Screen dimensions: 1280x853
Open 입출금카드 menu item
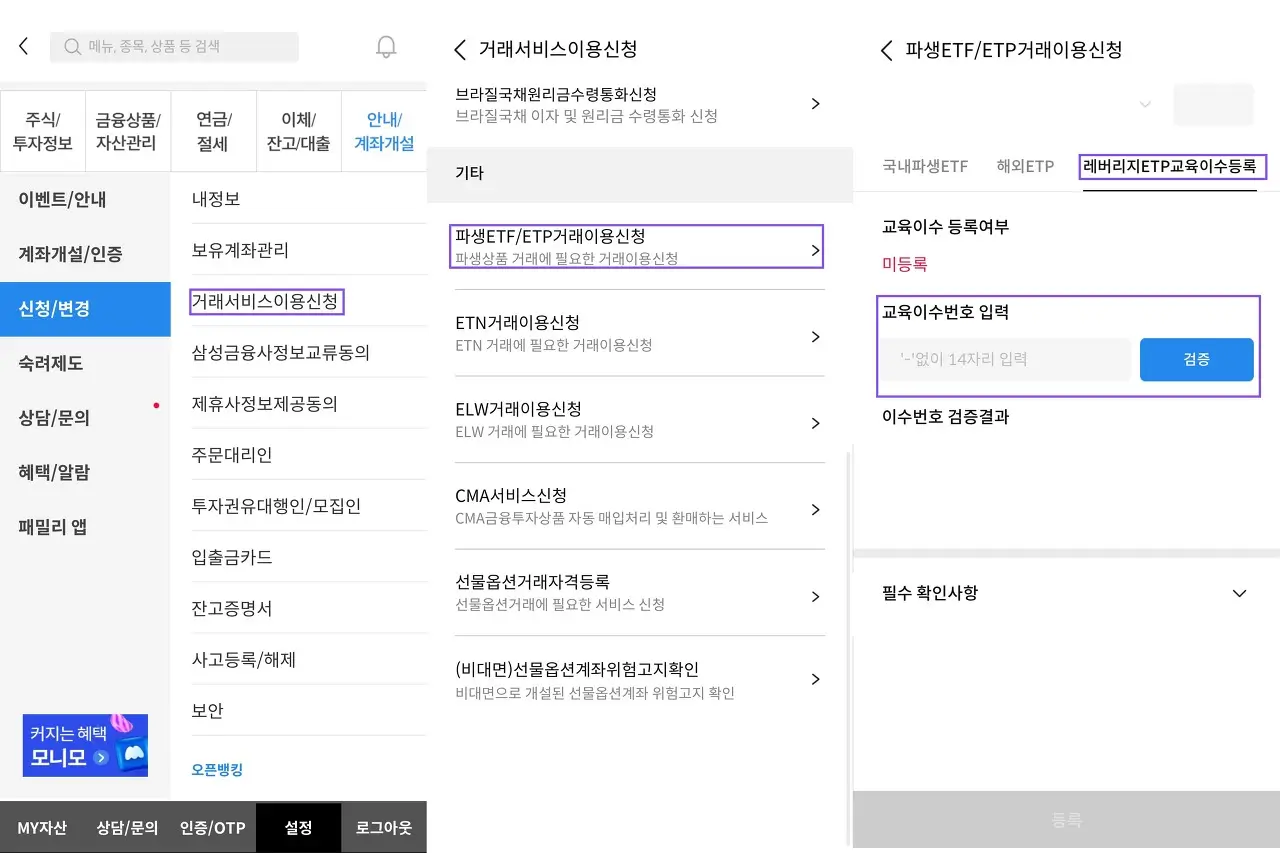[309, 557]
